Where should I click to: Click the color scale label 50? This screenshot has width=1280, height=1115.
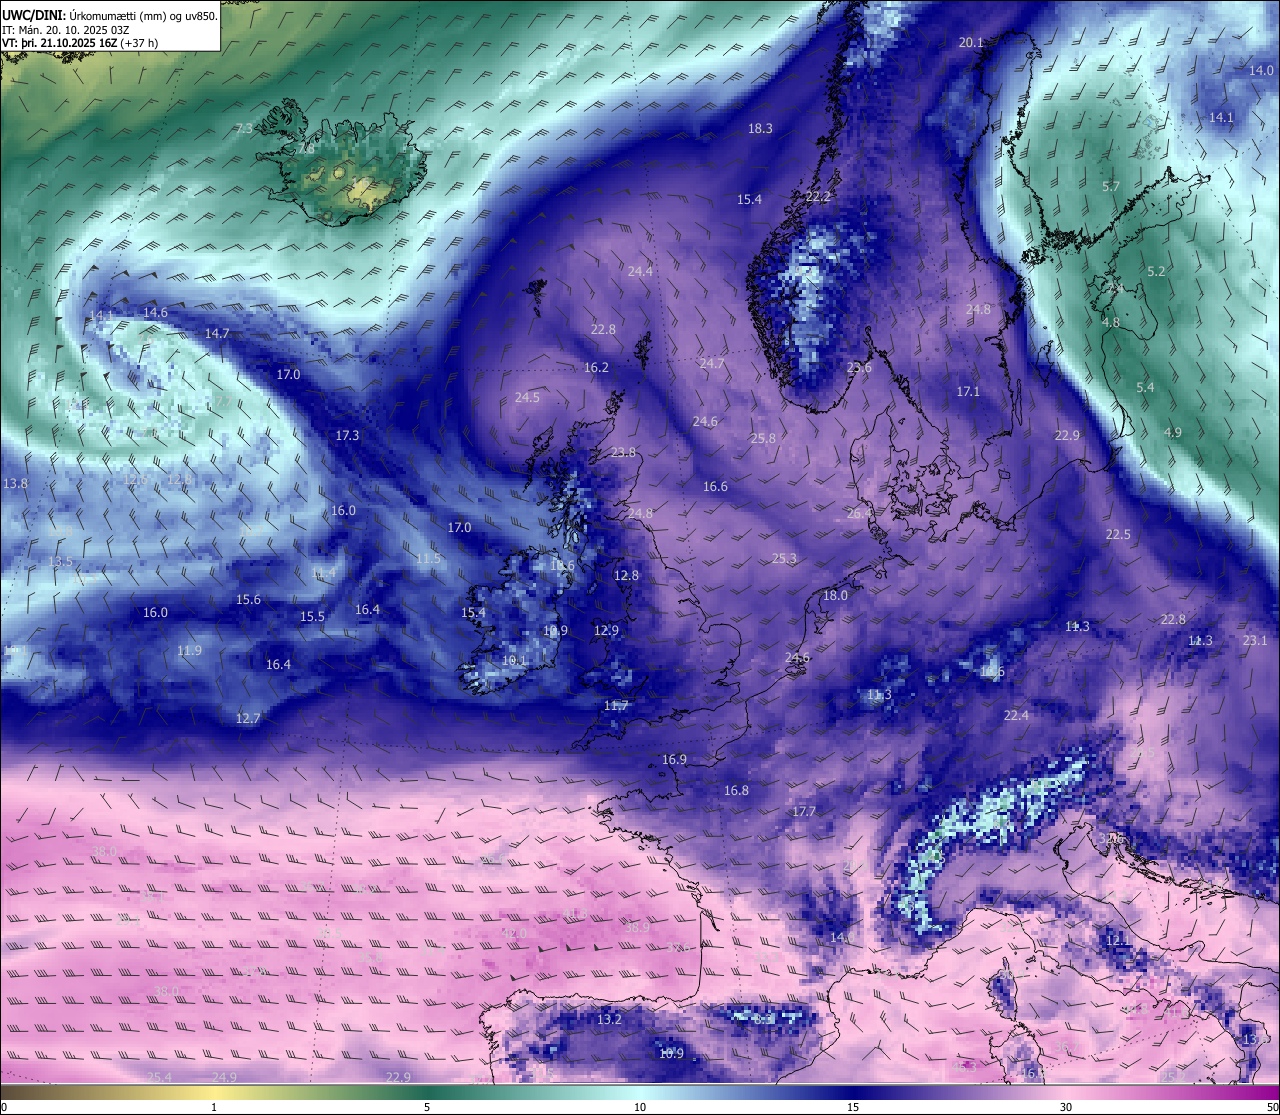(1272, 1107)
